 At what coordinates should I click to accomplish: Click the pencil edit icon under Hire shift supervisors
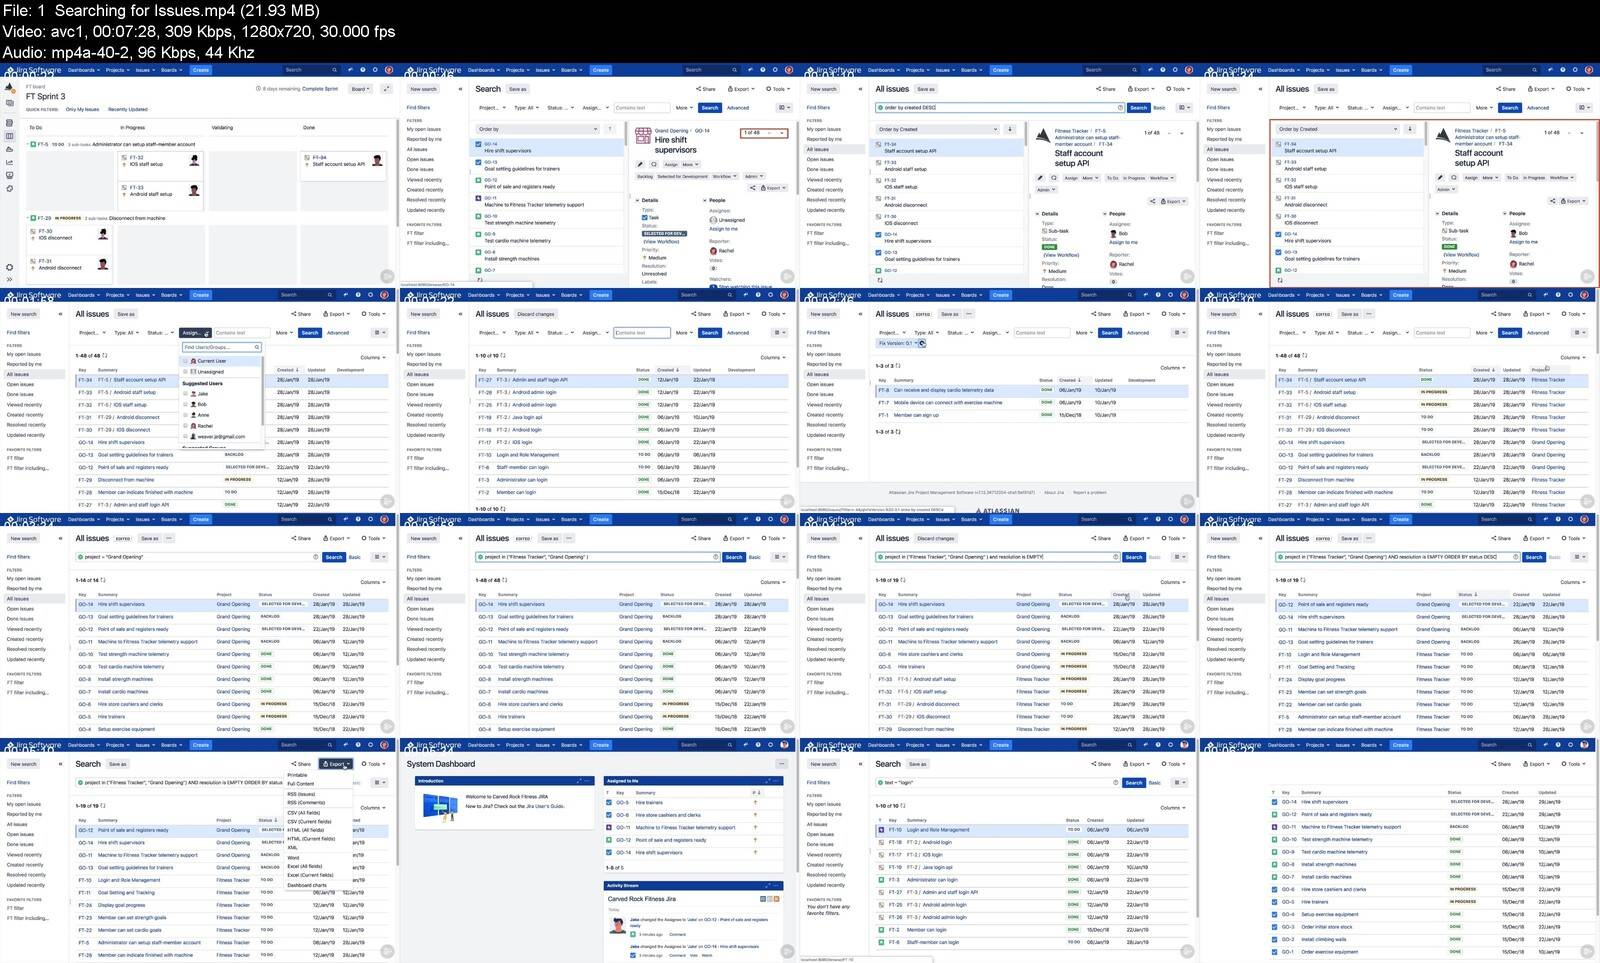640,164
